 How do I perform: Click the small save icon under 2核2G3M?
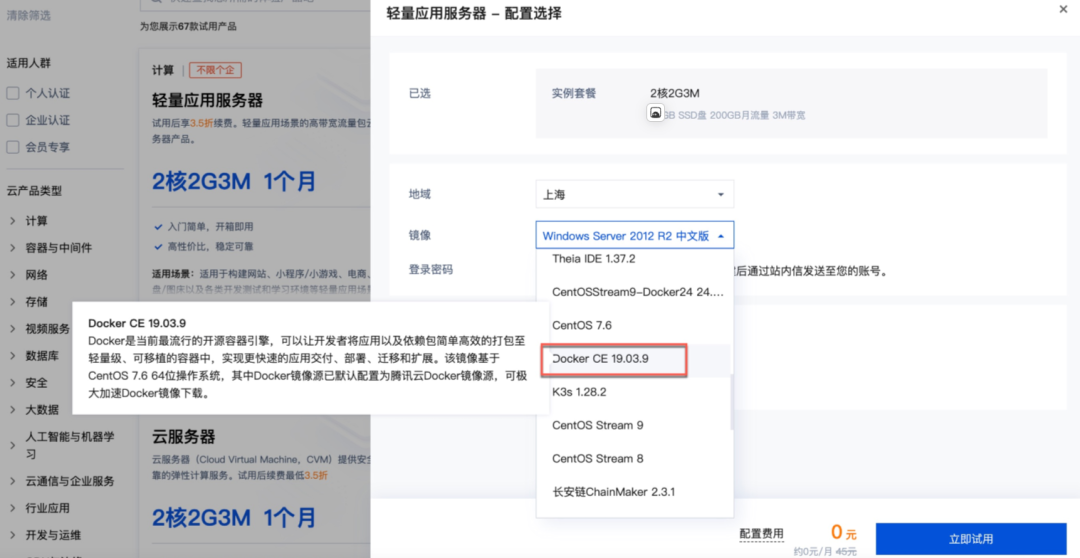pyautogui.click(x=656, y=112)
